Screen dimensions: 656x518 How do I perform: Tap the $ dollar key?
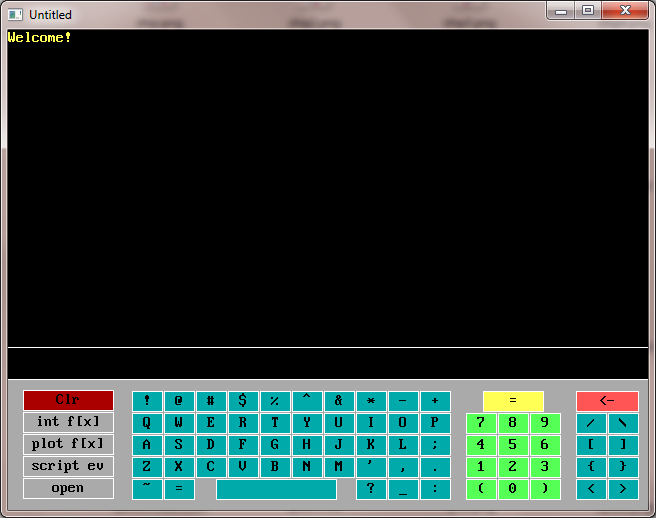(x=243, y=401)
